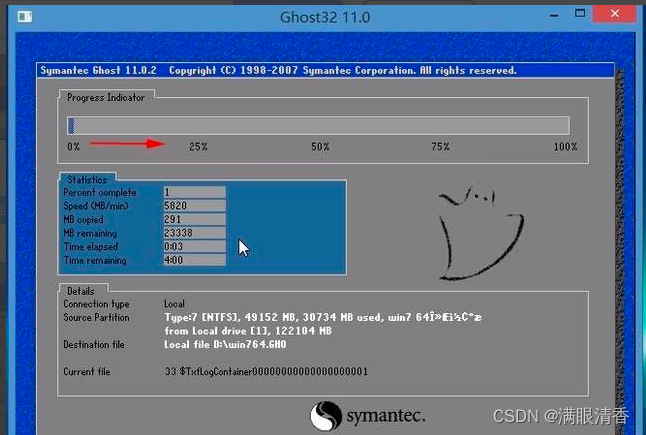Click the "Time elapsed" label
Viewport: 646px width, 435px height.
(91, 247)
